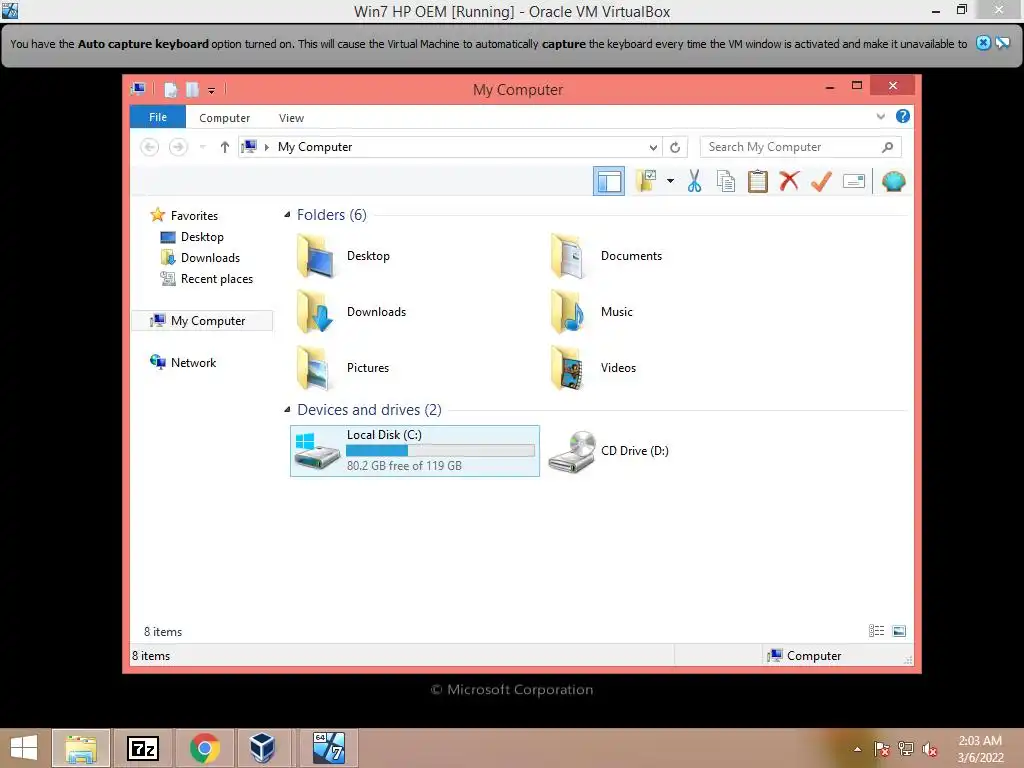Expand the address bar breadcrumb arrow
Image resolution: width=1024 pixels, height=768 pixels.
(x=266, y=147)
